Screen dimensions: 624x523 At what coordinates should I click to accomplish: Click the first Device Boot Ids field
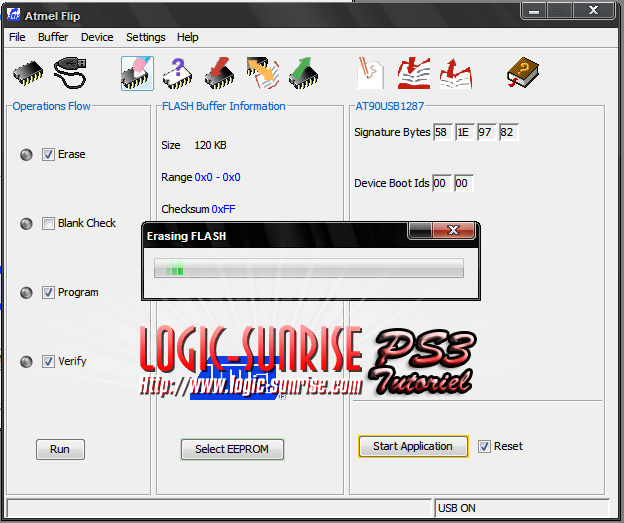coord(442,183)
